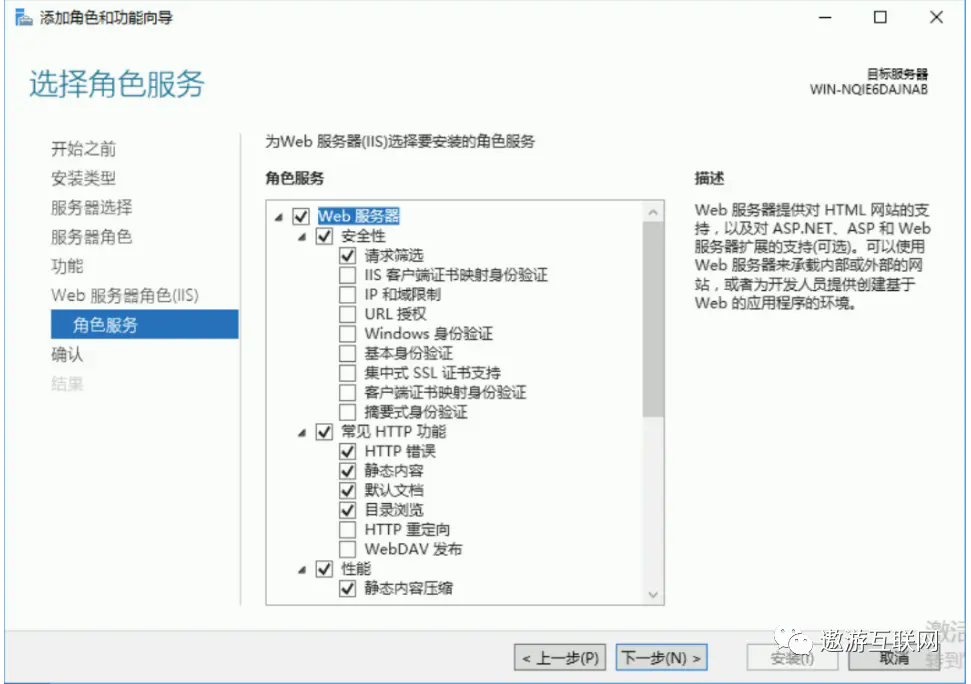
Task: Enable 基本身份验证 service
Action: pyautogui.click(x=347, y=352)
